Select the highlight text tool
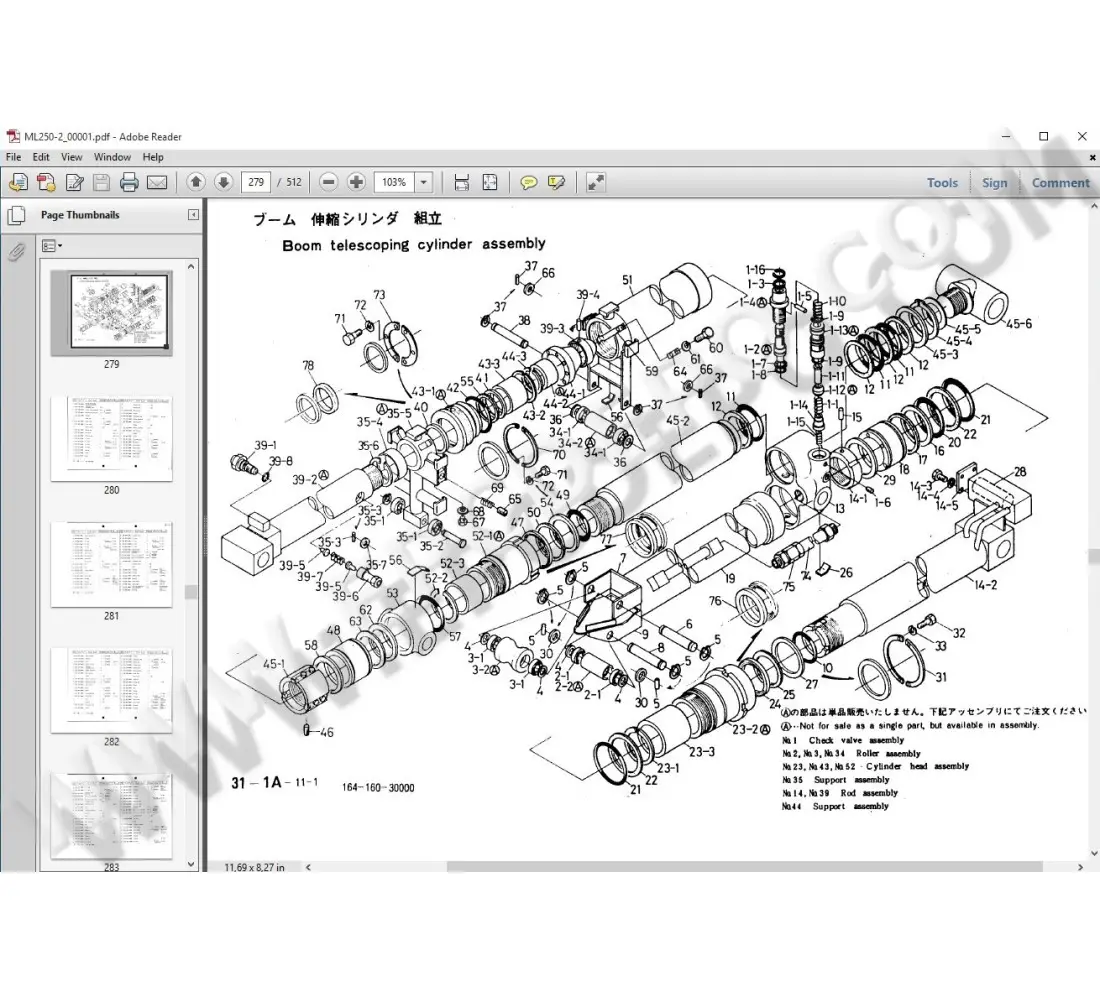This screenshot has width=1100, height=1000. [x=556, y=182]
